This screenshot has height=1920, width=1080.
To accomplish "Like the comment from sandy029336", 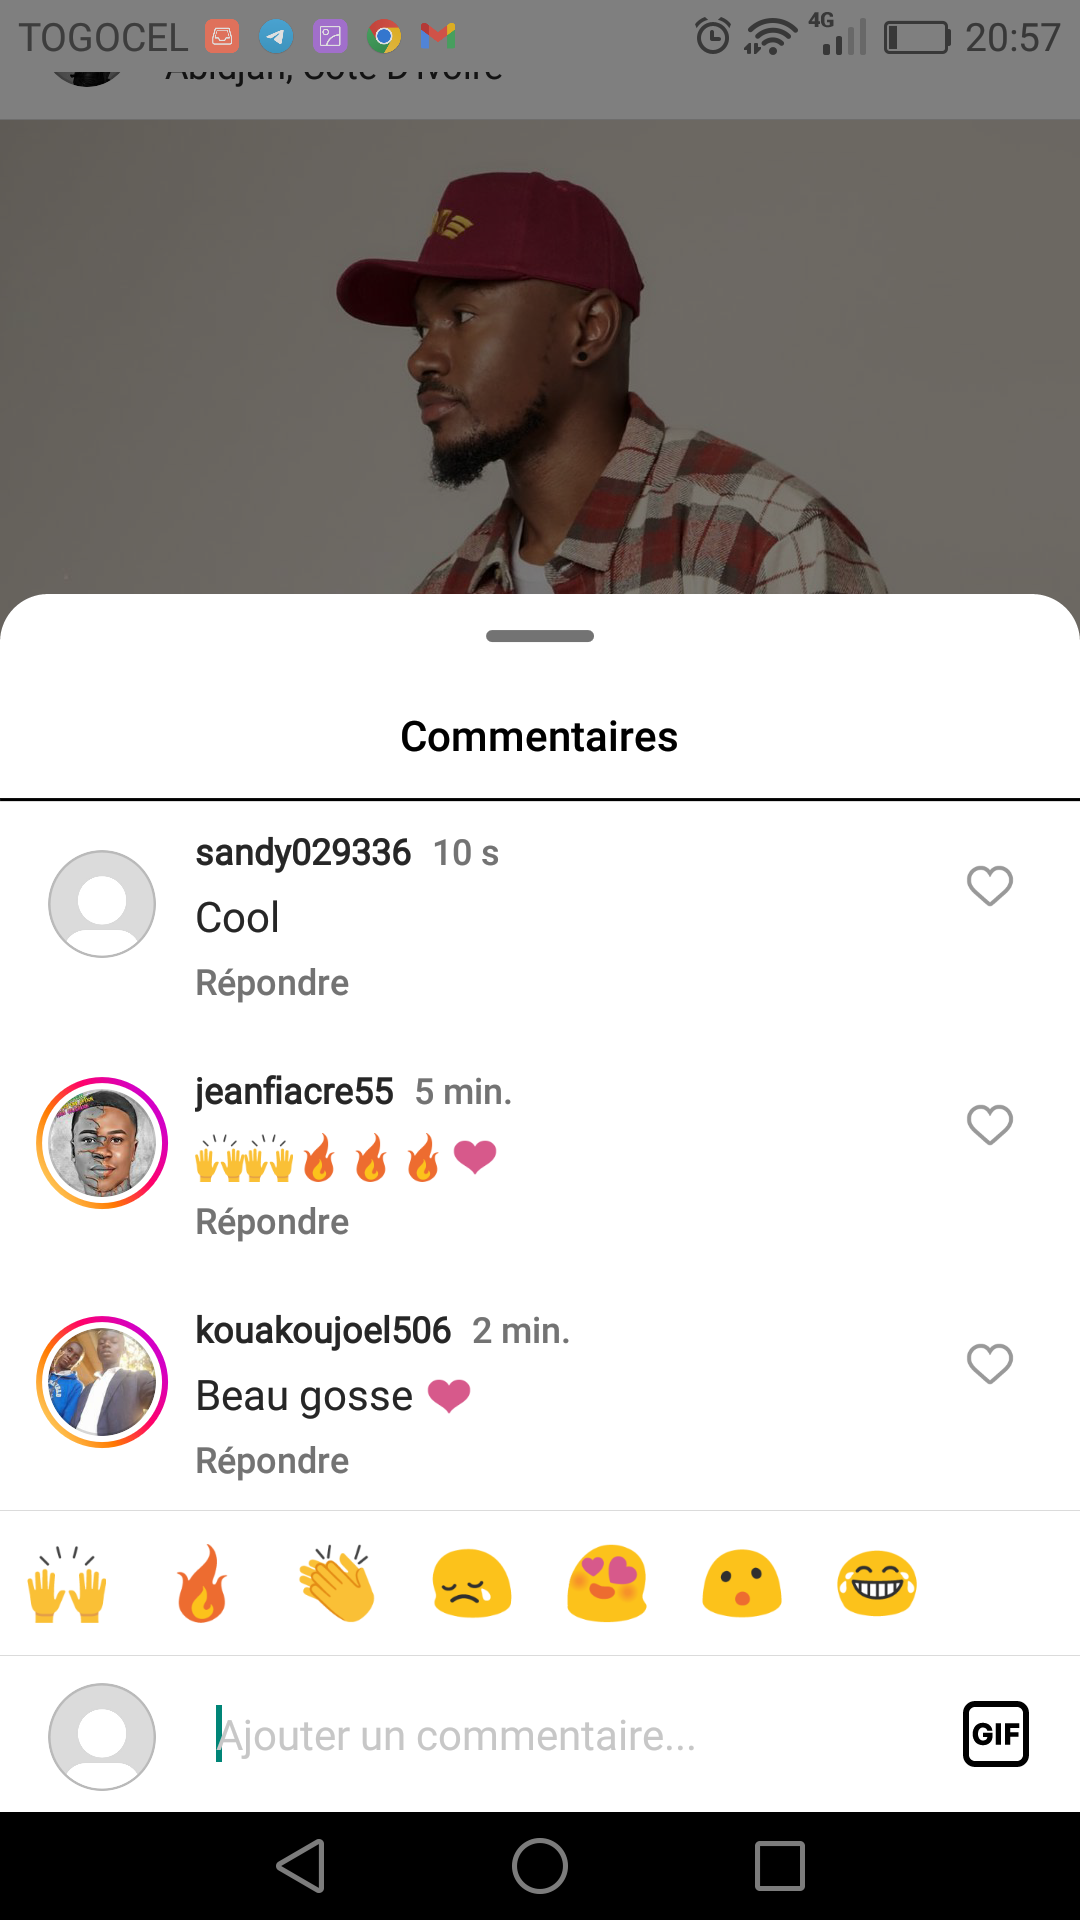I will tap(989, 886).
